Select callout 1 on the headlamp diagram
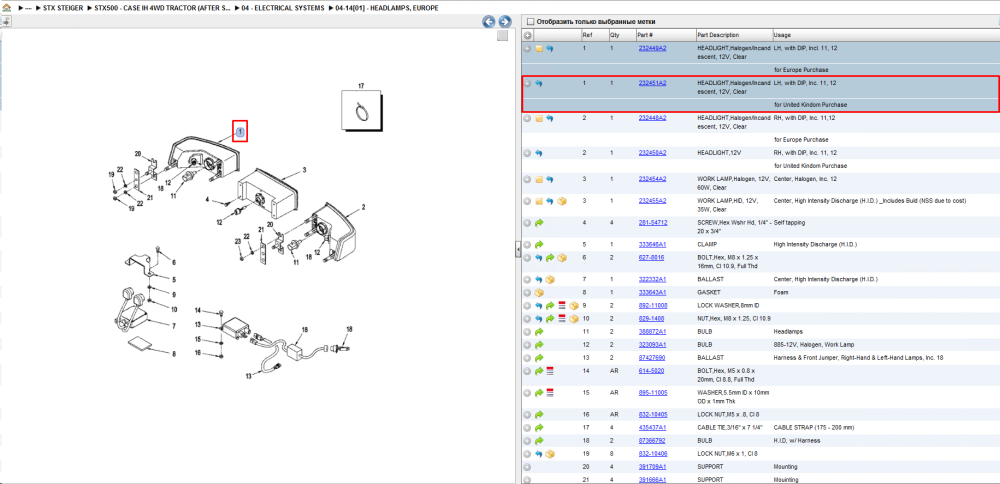This screenshot has width=1000, height=484. tap(240, 131)
